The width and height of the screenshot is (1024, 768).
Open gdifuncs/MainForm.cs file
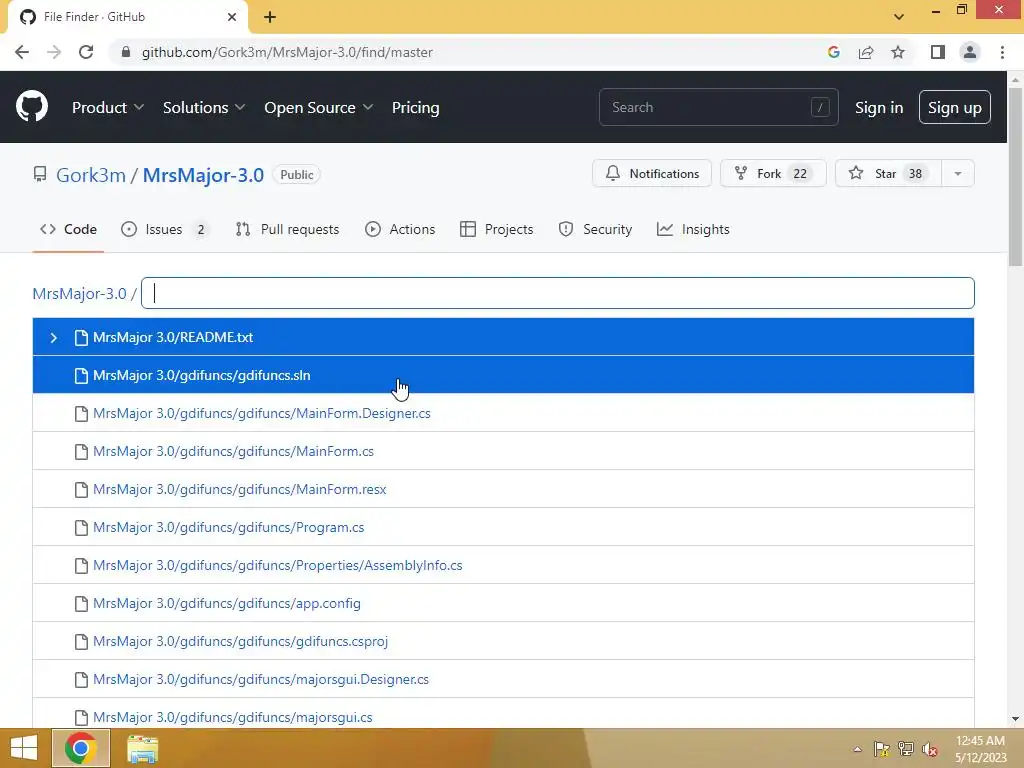click(x=233, y=451)
